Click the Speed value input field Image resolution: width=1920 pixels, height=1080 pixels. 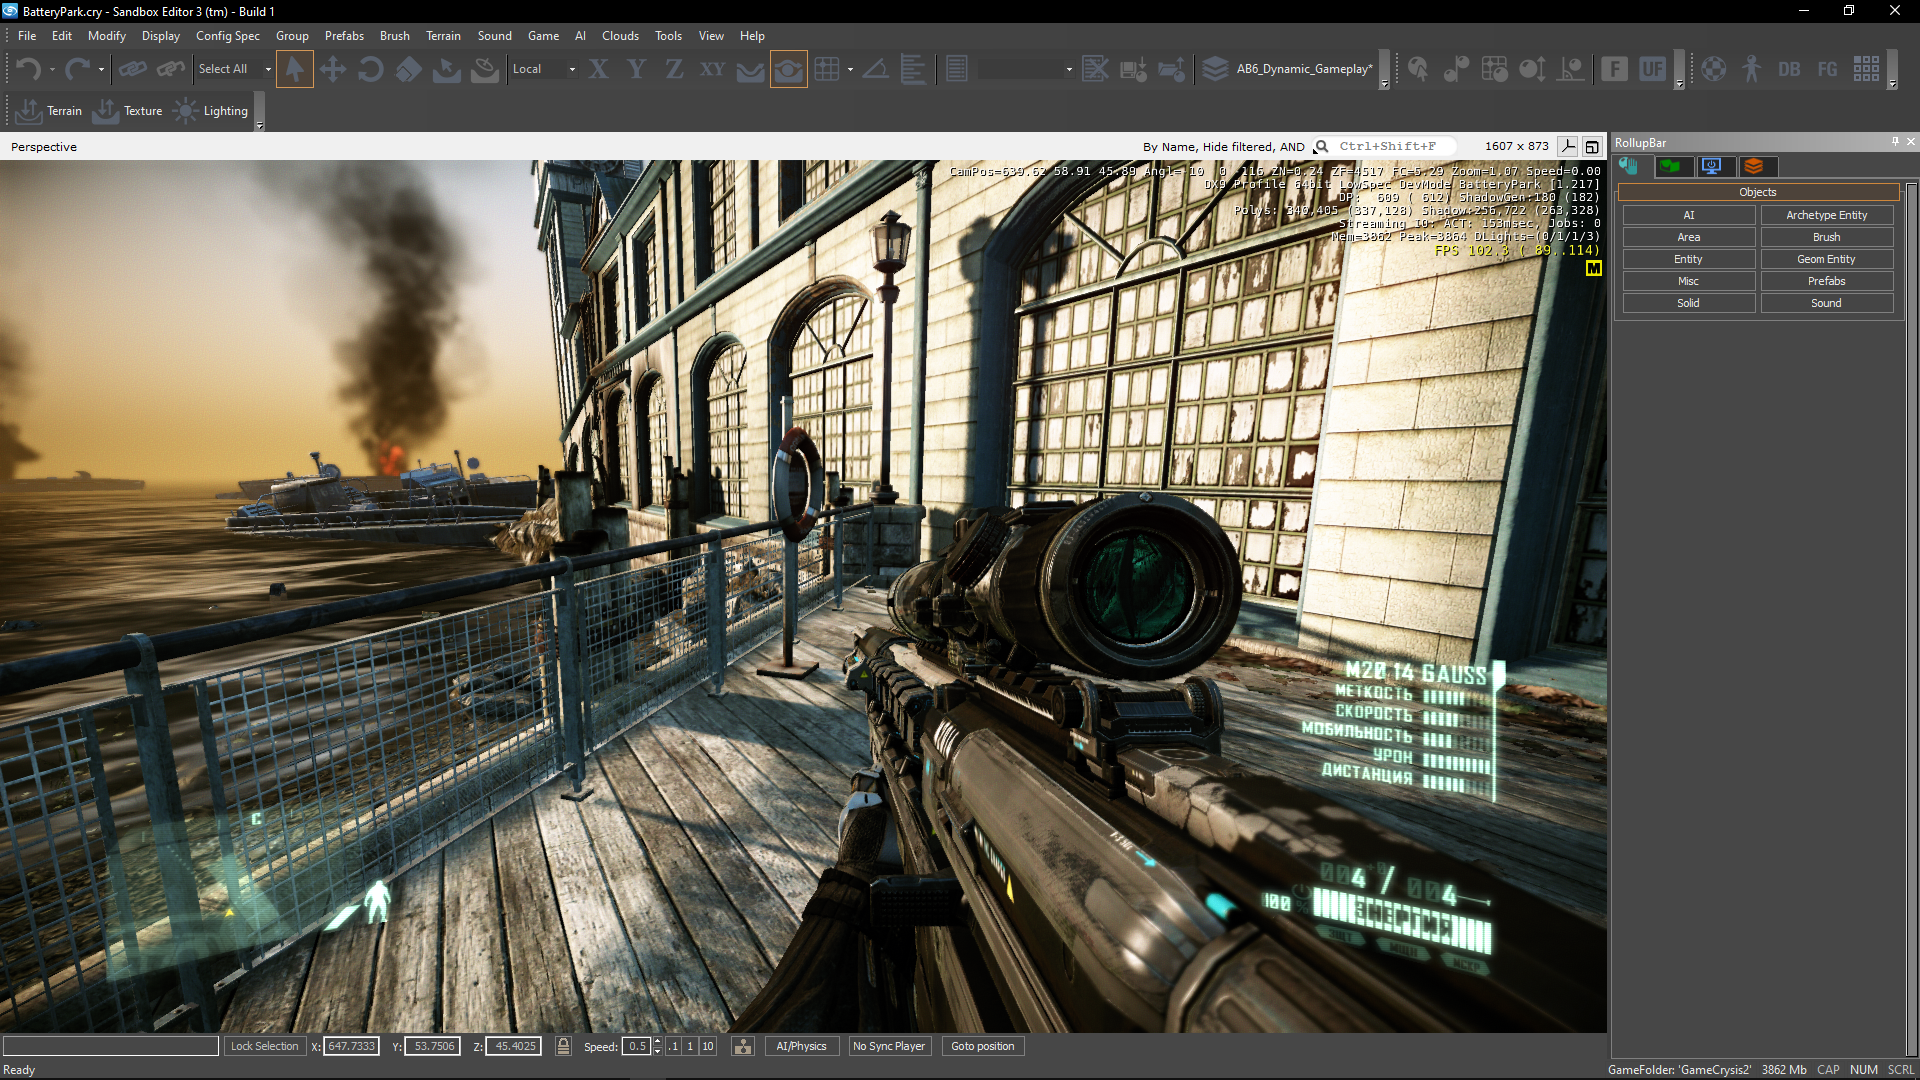coord(636,1046)
